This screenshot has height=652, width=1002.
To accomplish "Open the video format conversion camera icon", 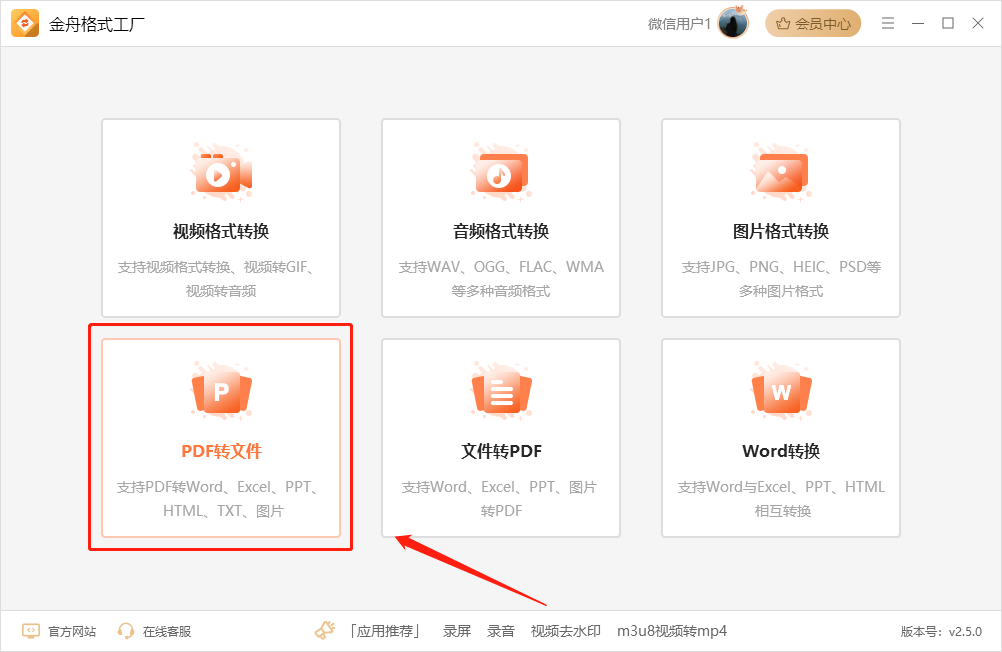I will (222, 174).
